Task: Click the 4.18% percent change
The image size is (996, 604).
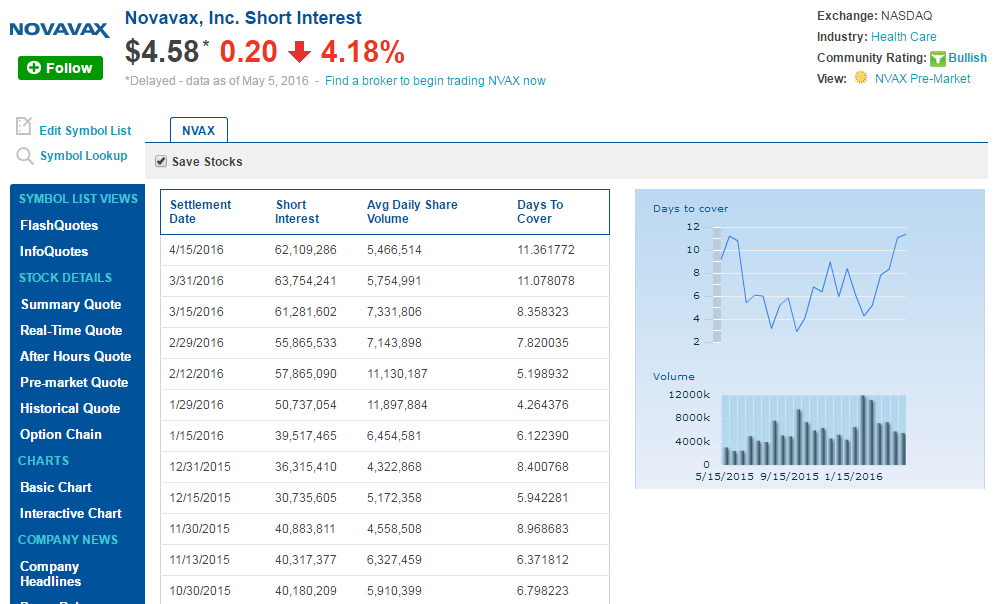Action: (x=363, y=52)
